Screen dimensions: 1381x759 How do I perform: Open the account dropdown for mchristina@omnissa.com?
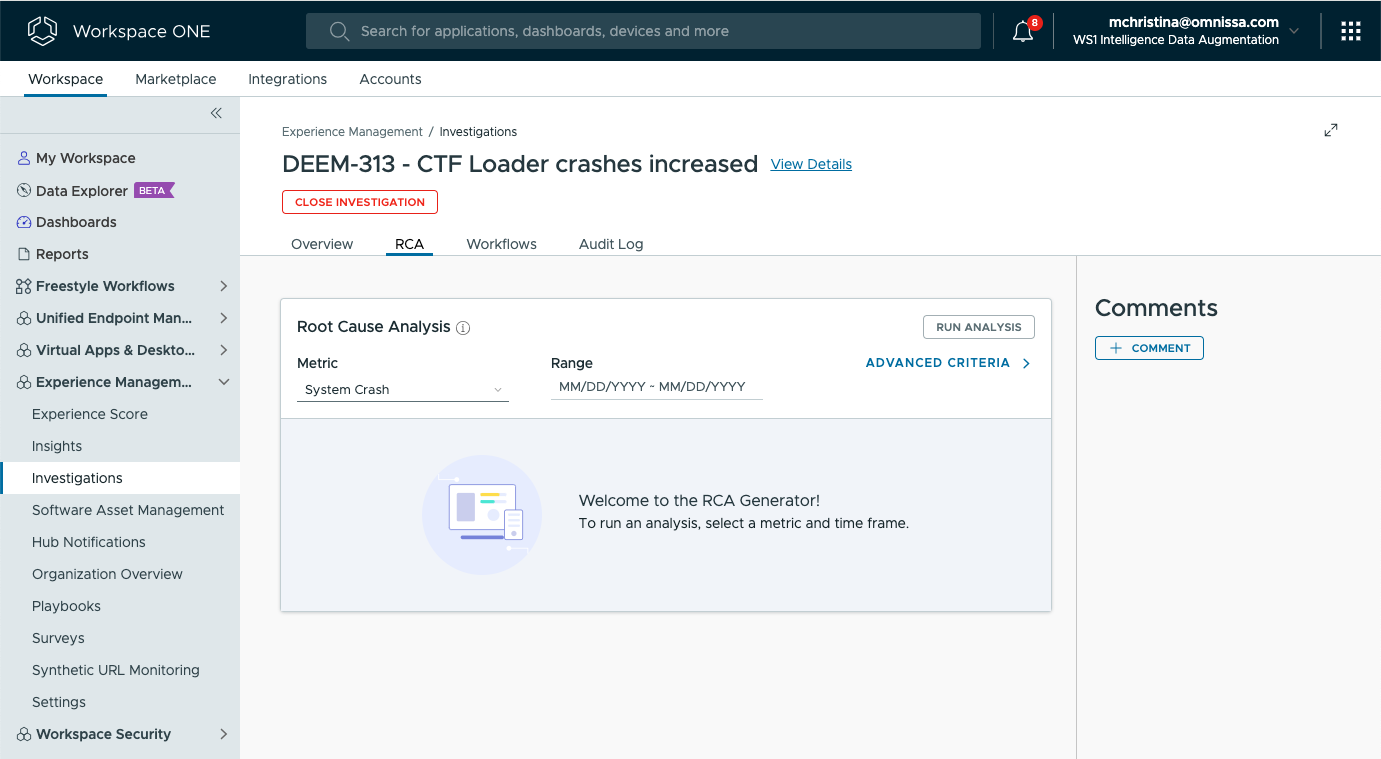pyautogui.click(x=1294, y=31)
